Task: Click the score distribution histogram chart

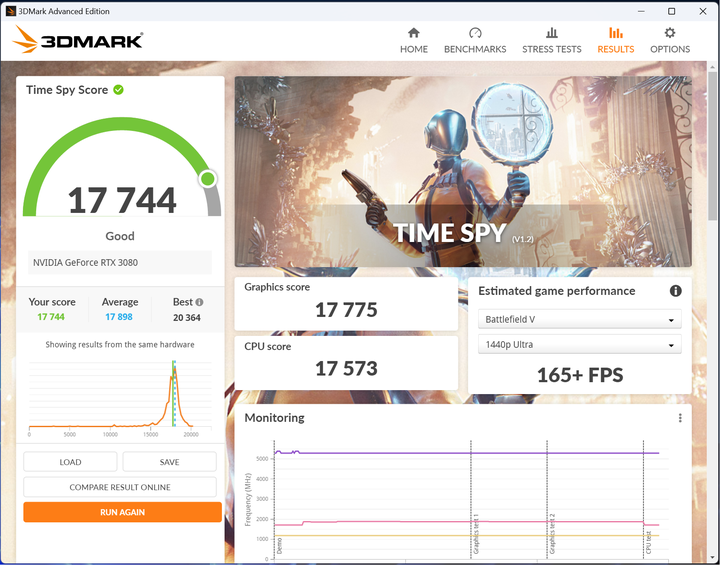Action: coord(120,397)
